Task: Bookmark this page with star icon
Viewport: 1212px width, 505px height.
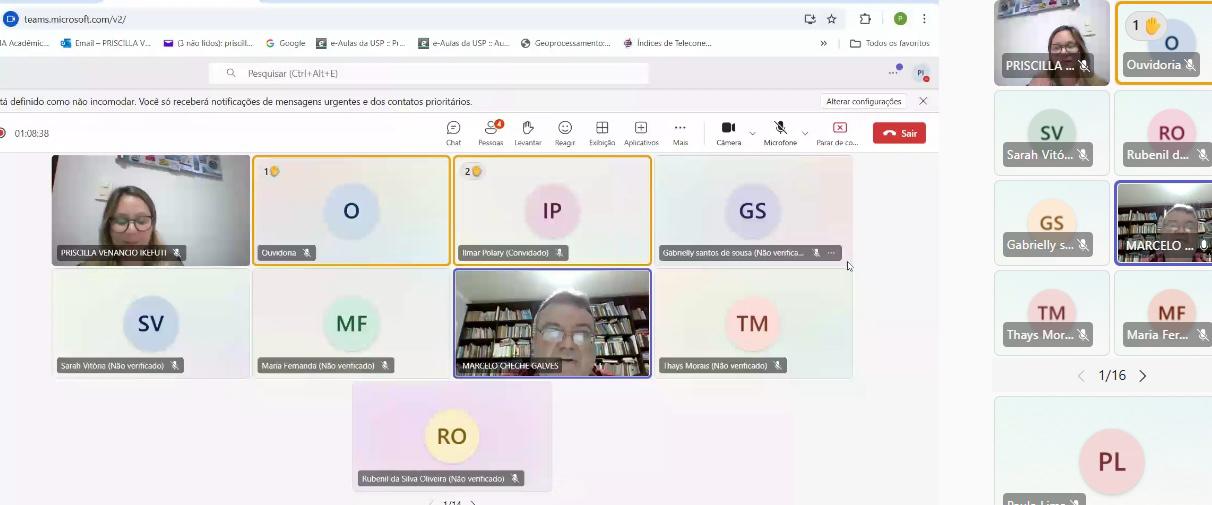Action: point(831,19)
